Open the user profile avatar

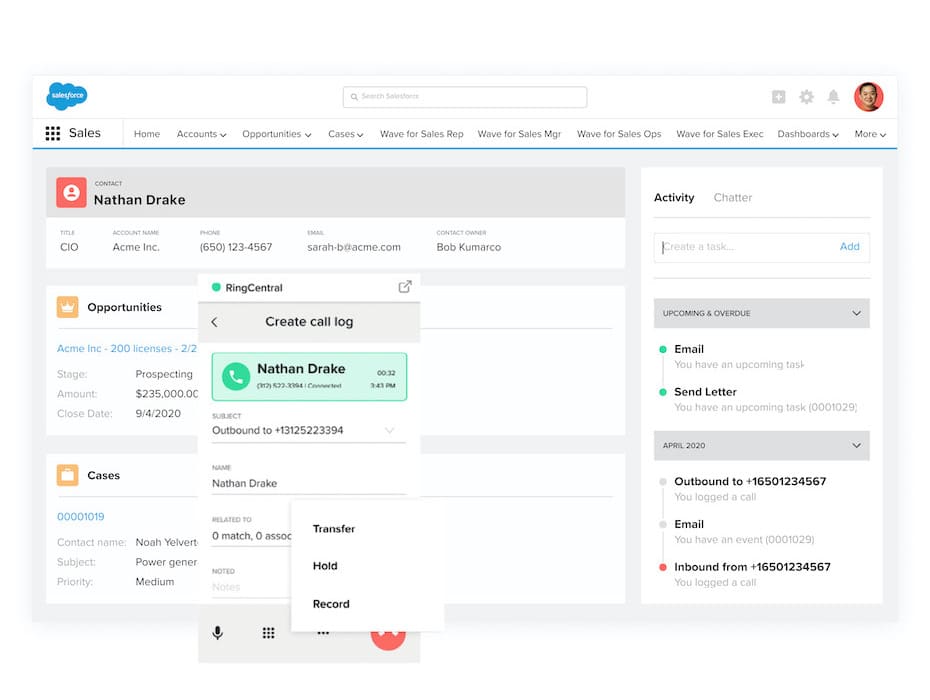(x=868, y=97)
